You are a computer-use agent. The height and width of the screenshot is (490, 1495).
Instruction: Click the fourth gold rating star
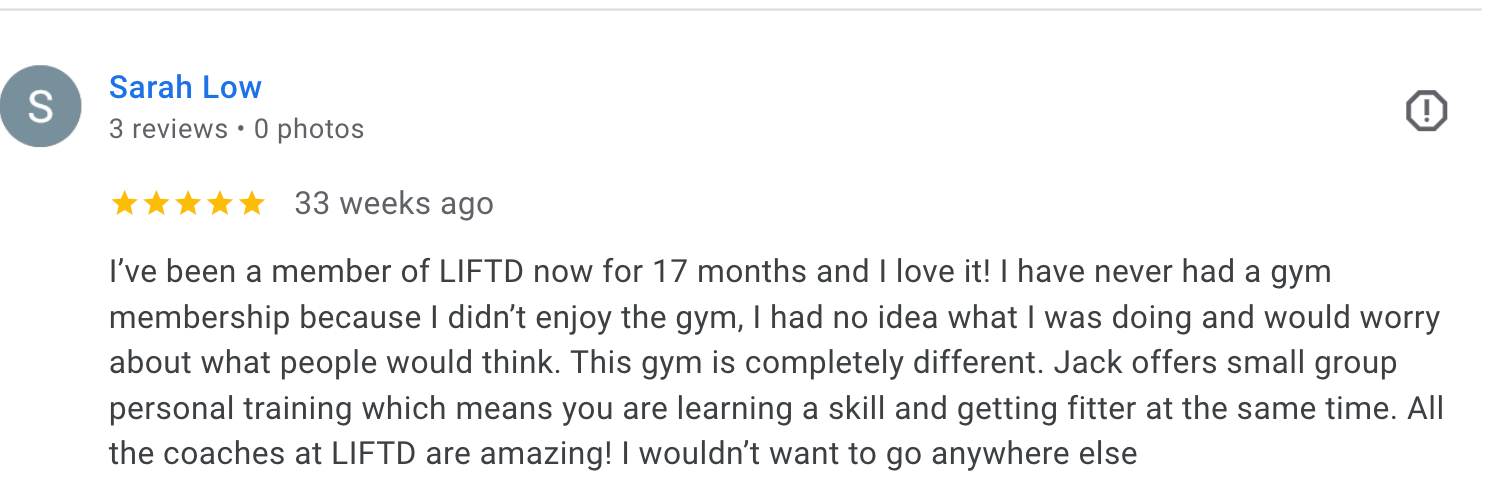tap(220, 204)
